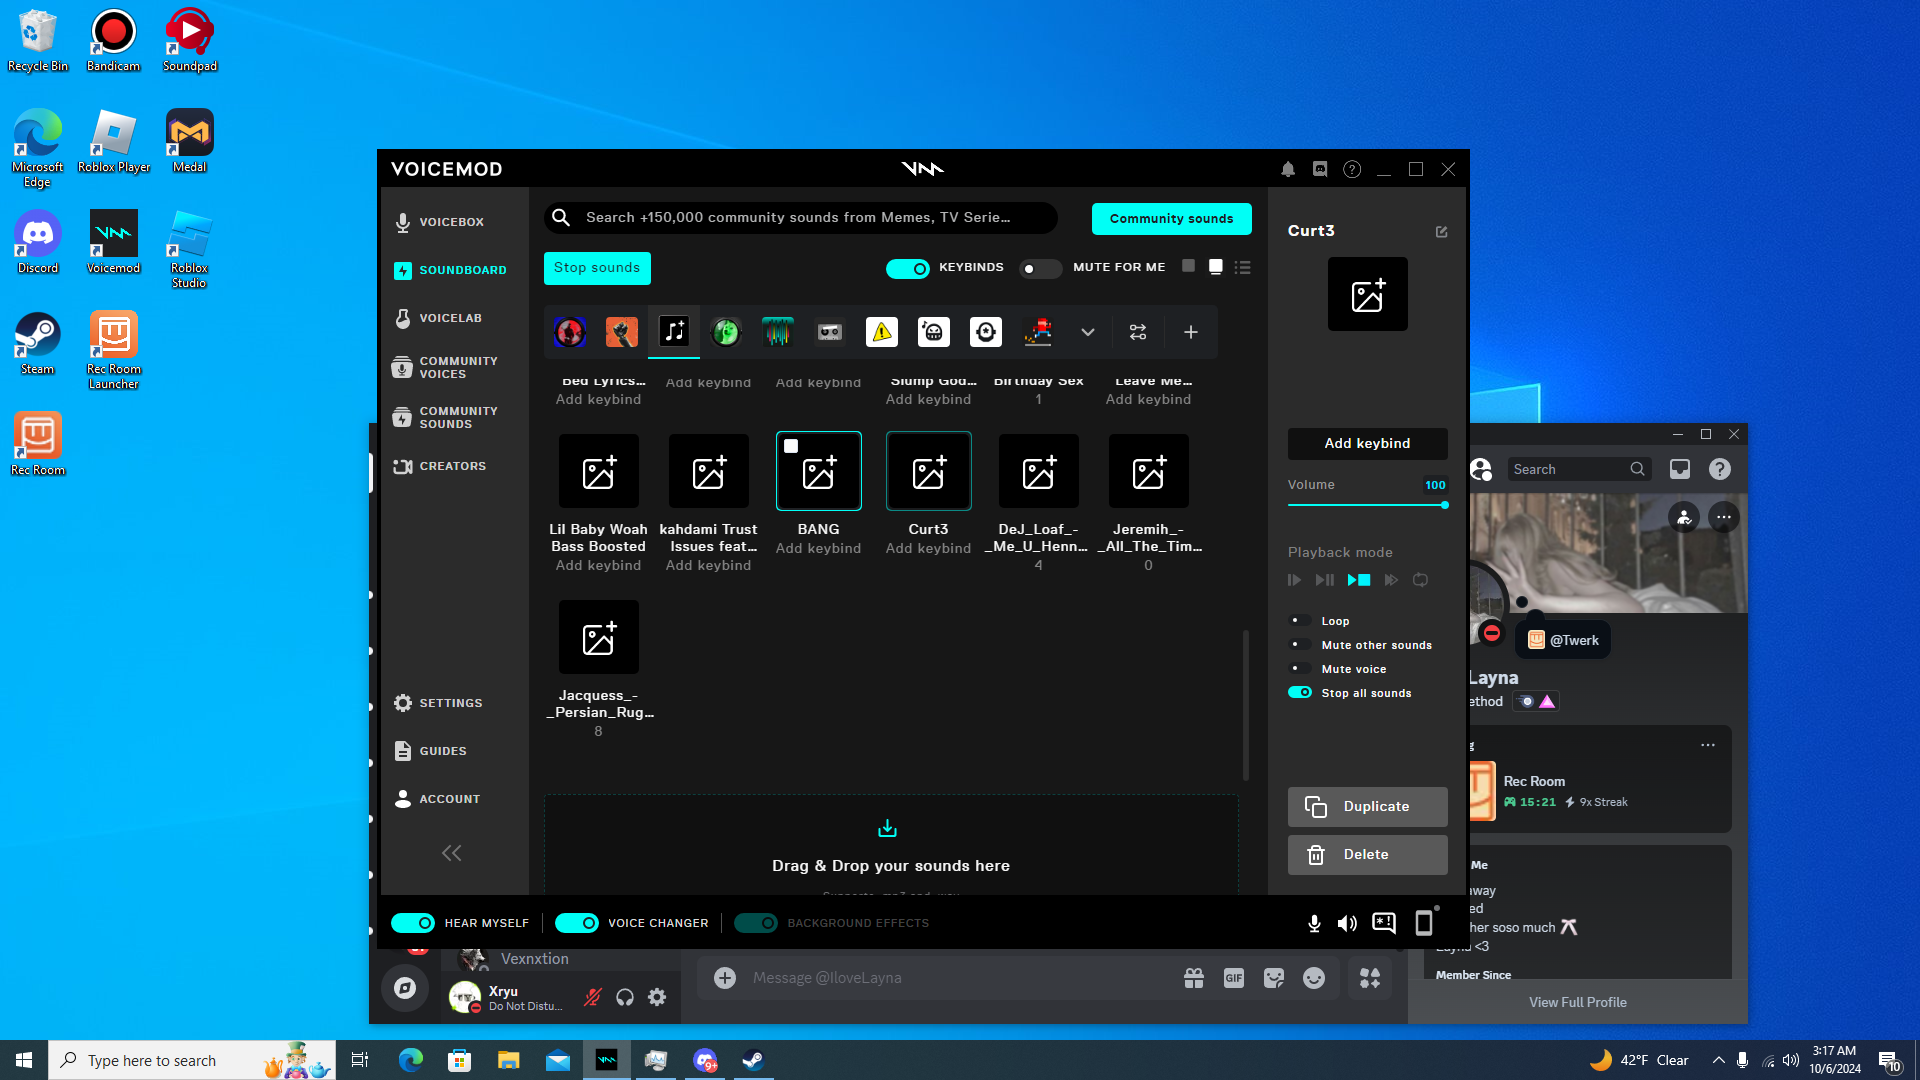The image size is (1920, 1080).
Task: Open the Discord inbox icon
Action: (1680, 469)
